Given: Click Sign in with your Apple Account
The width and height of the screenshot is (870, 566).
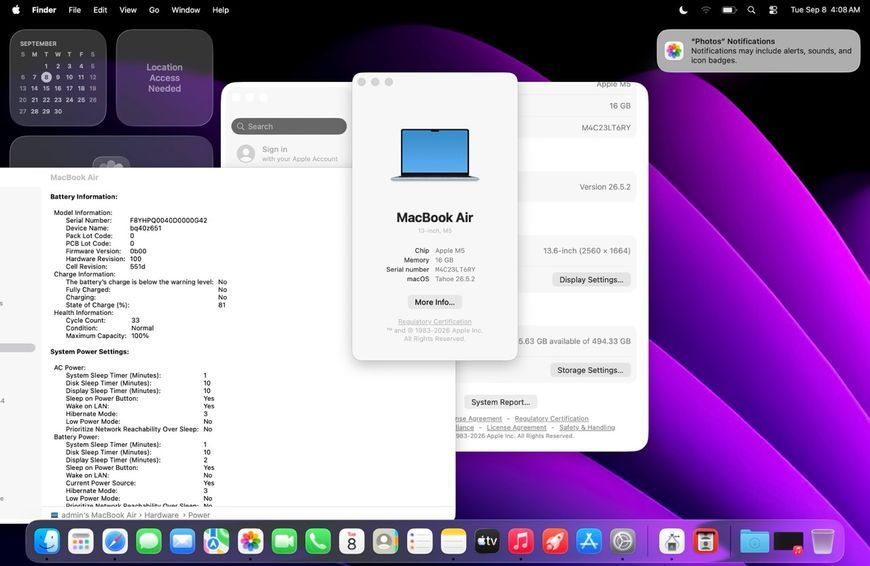Looking at the screenshot, I should point(289,154).
